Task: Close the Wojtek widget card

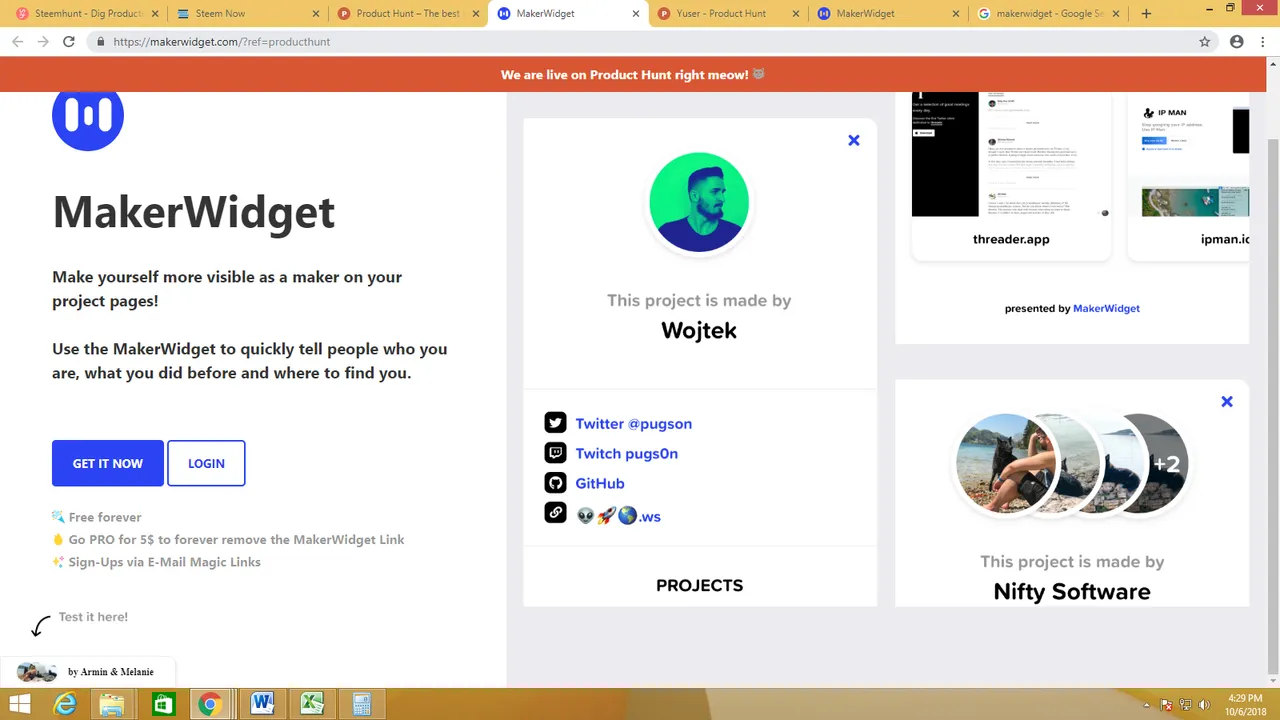Action: click(x=854, y=140)
